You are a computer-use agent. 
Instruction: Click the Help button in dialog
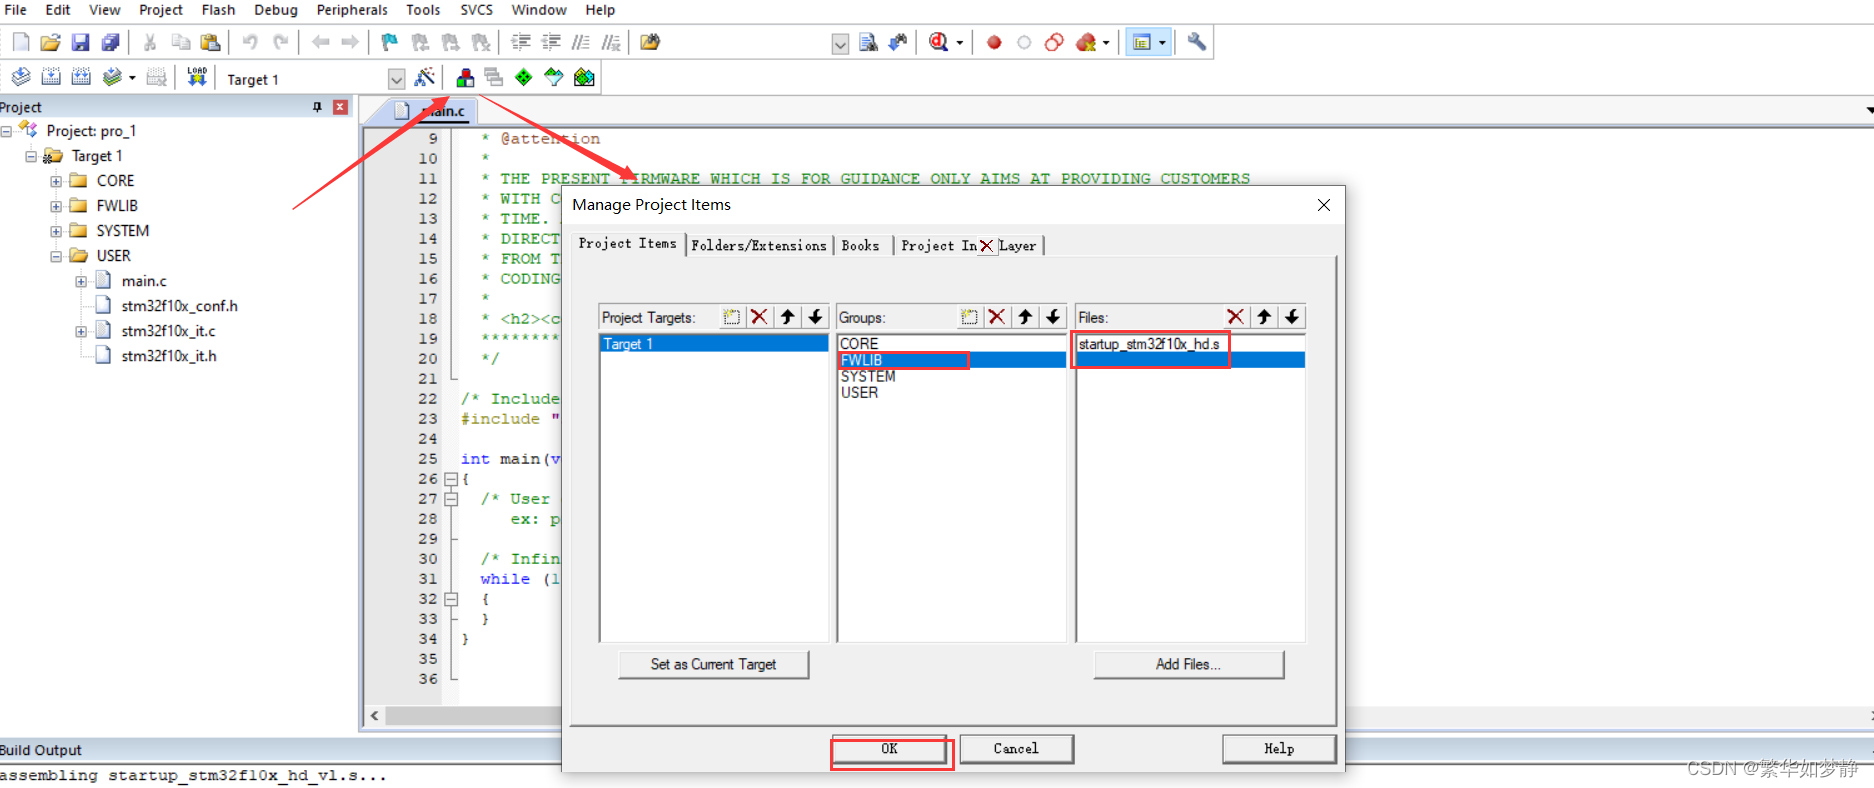tap(1279, 749)
